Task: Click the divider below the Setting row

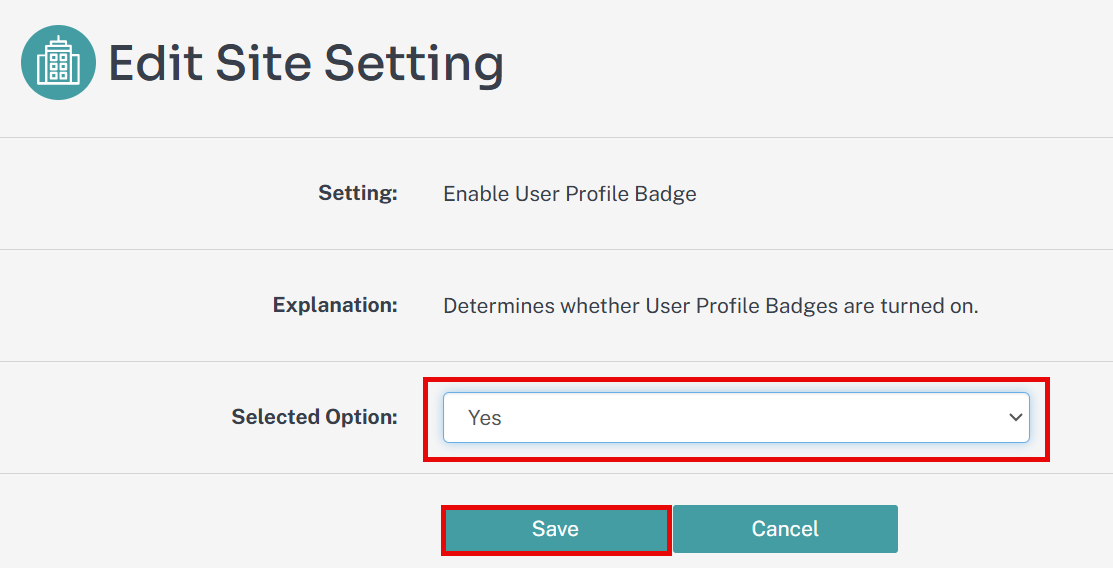Action: 556,249
